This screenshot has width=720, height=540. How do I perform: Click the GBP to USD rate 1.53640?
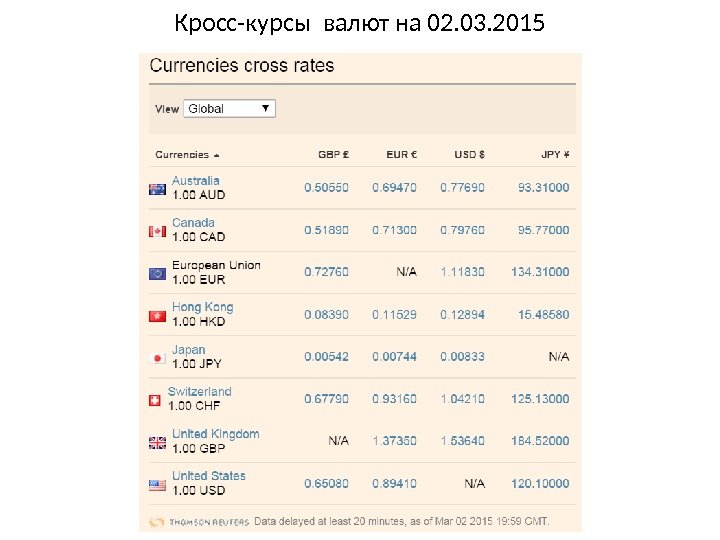click(462, 441)
